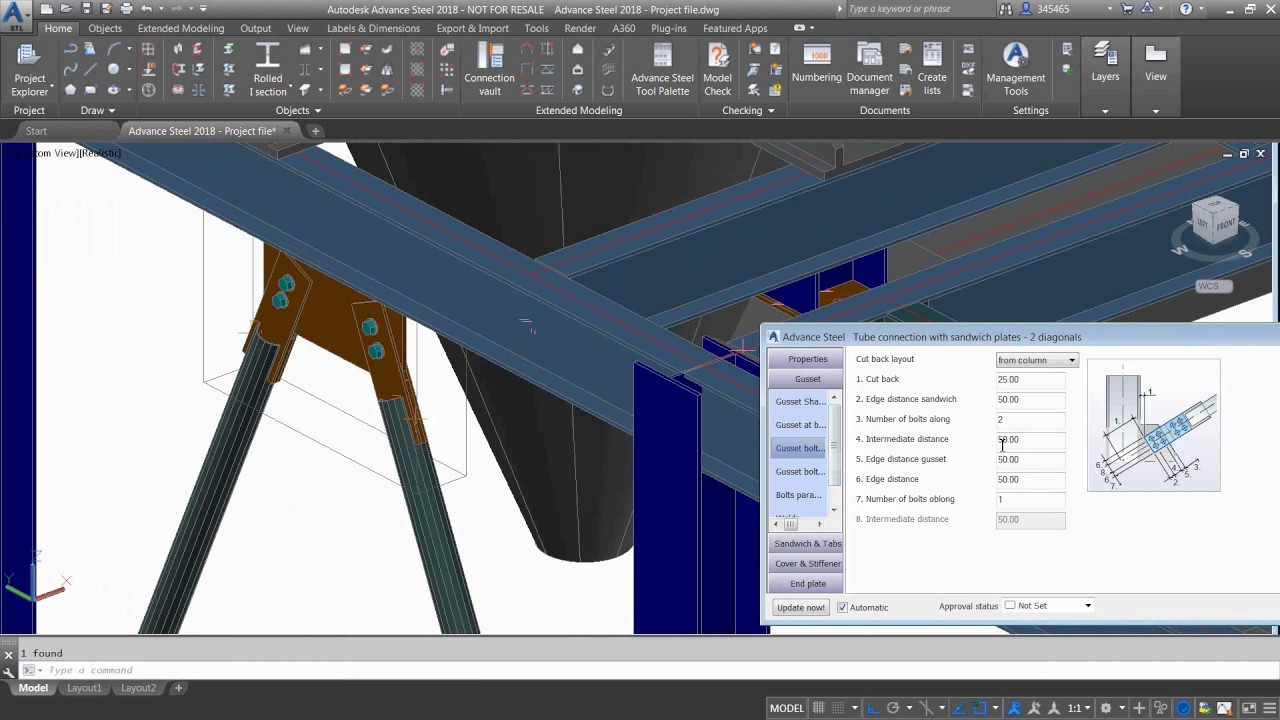Click the Help question mark icon
The width and height of the screenshot is (1280, 720).
(1186, 9)
